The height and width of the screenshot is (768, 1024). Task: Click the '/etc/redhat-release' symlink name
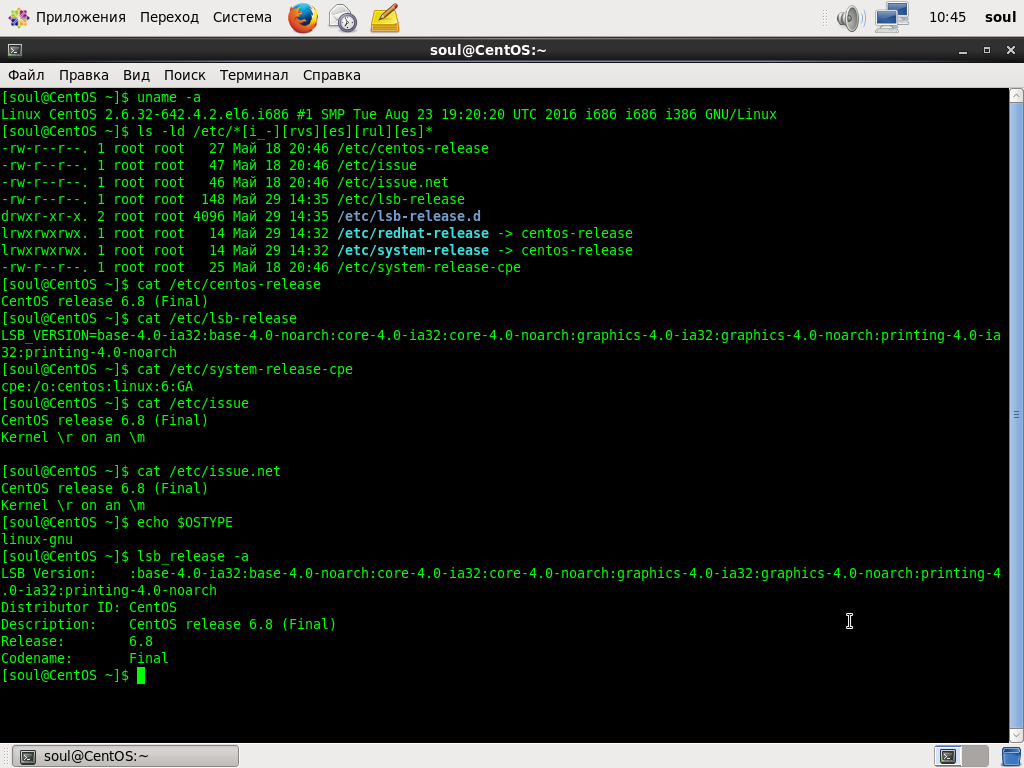(x=413, y=233)
